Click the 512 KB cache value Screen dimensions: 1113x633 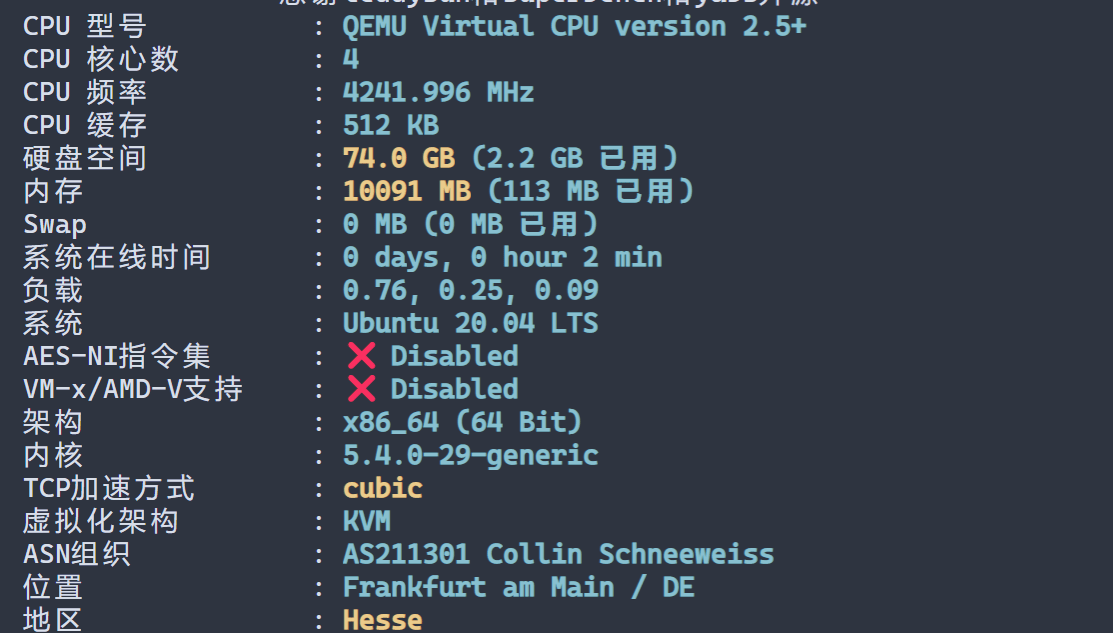point(391,125)
